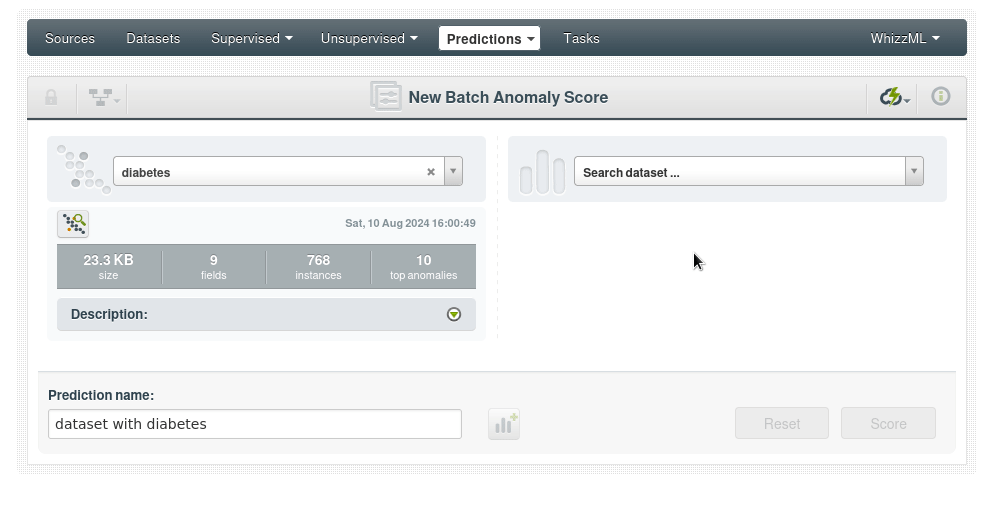Open the workflow hierarchy icon menu
This screenshot has width=990, height=513.
(103, 97)
